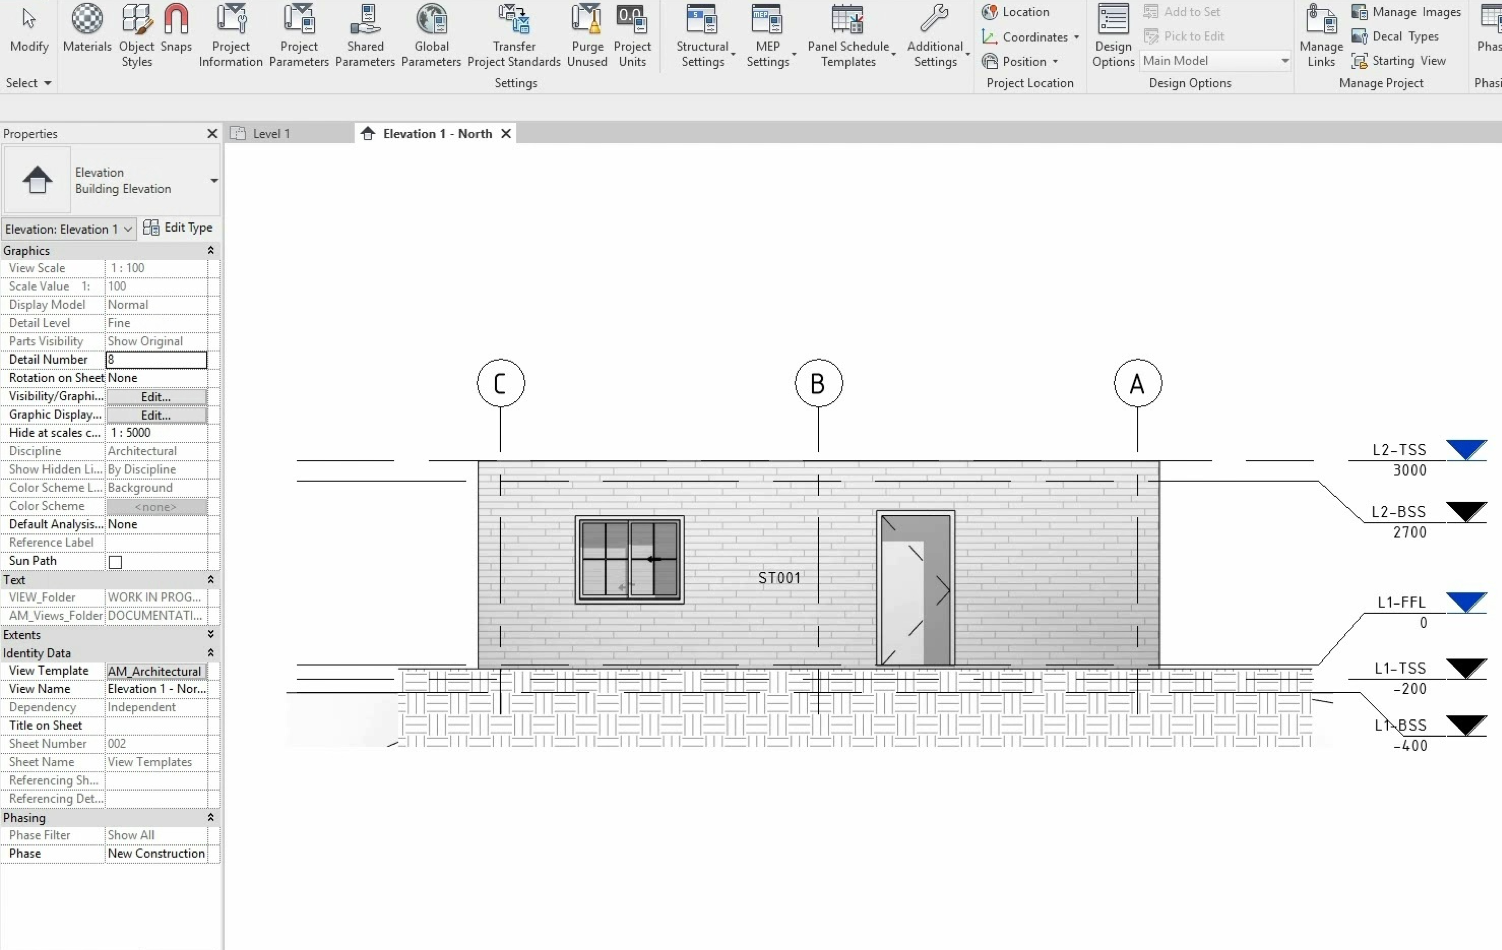Open Global Parameters dialog
Image resolution: width=1502 pixels, height=950 pixels.
click(431, 35)
